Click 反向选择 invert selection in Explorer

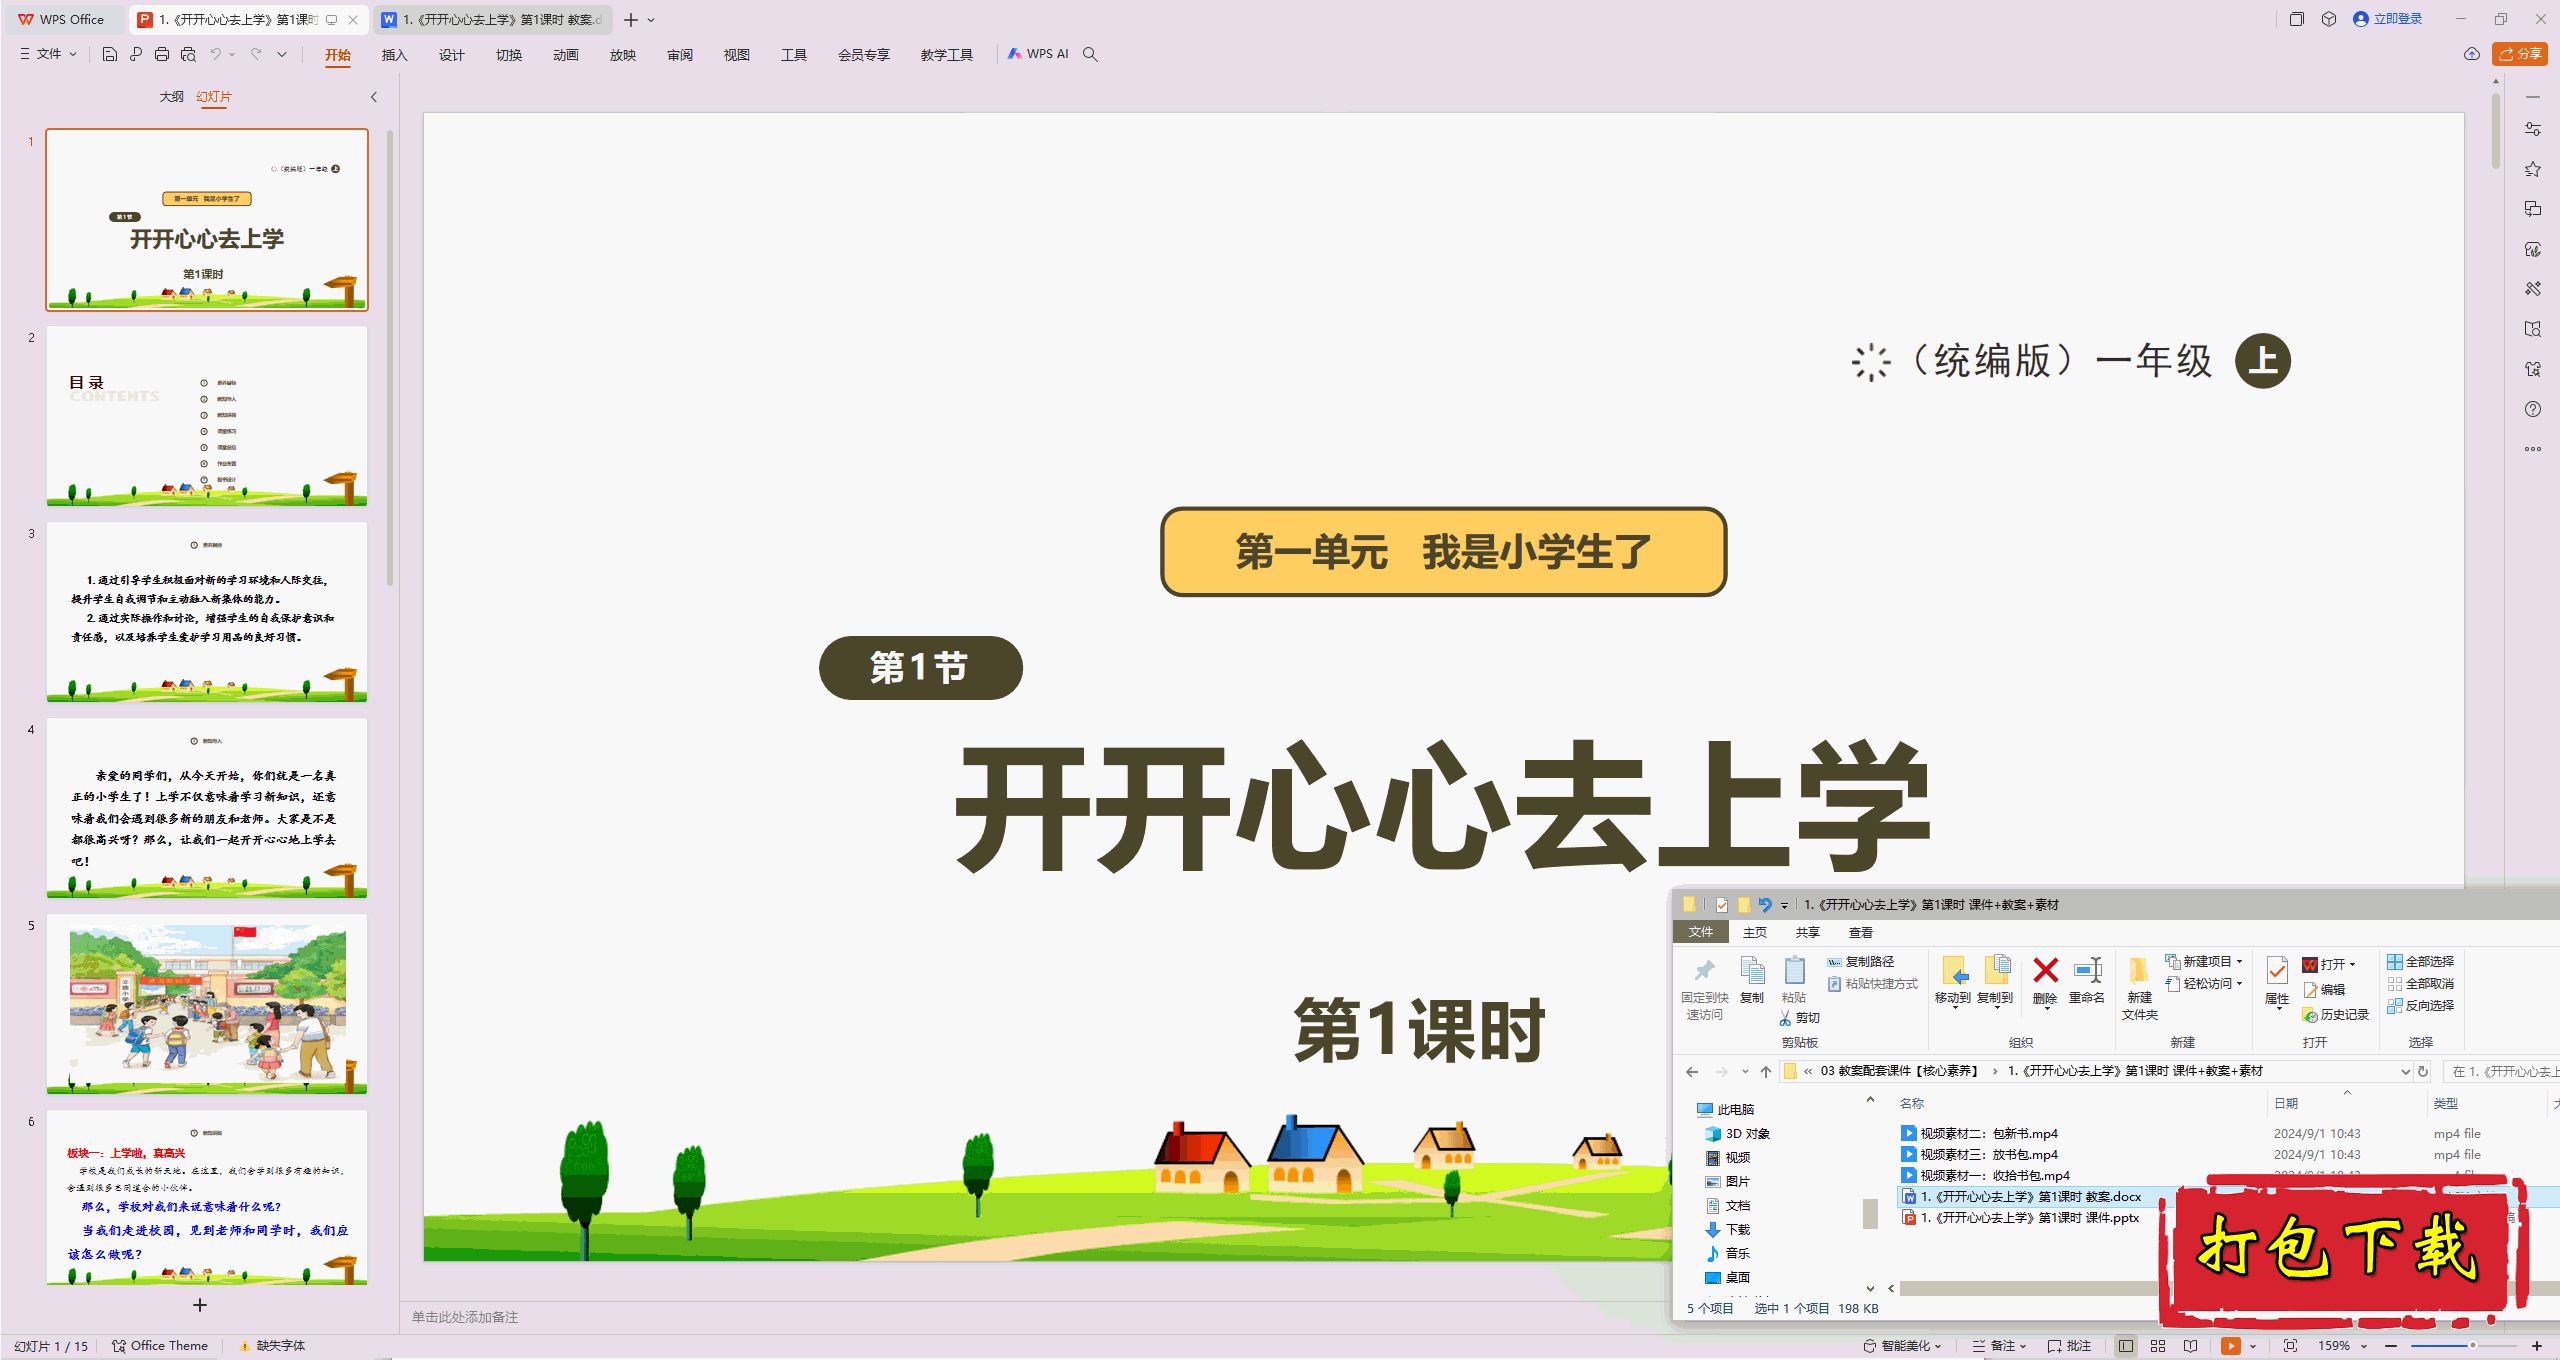pyautogui.click(x=2421, y=1005)
